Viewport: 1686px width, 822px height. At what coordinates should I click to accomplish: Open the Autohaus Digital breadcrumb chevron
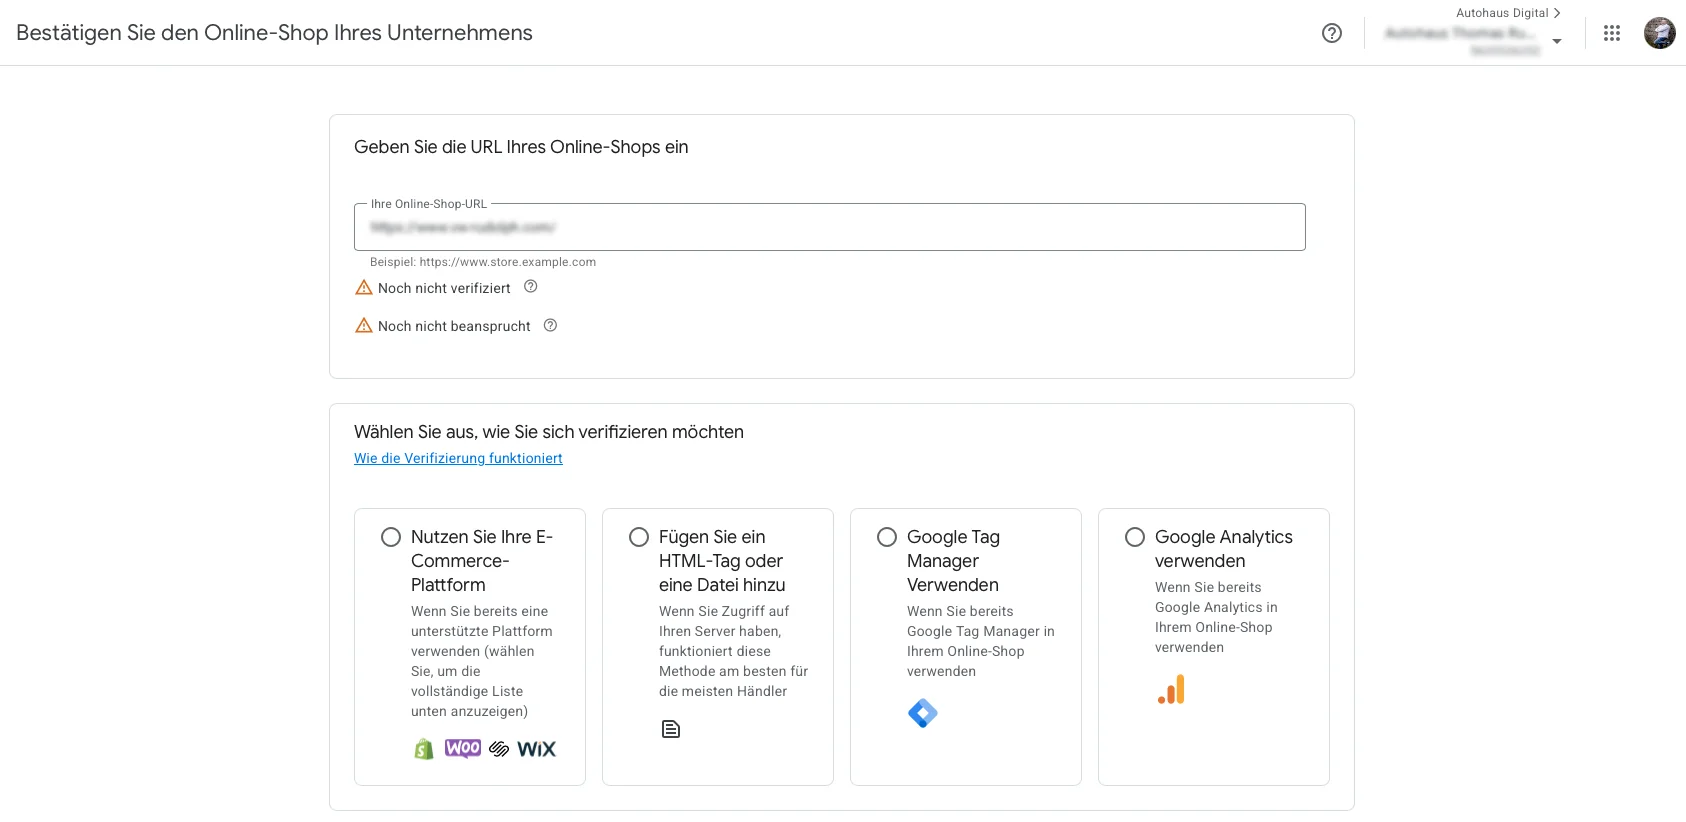tap(1556, 13)
